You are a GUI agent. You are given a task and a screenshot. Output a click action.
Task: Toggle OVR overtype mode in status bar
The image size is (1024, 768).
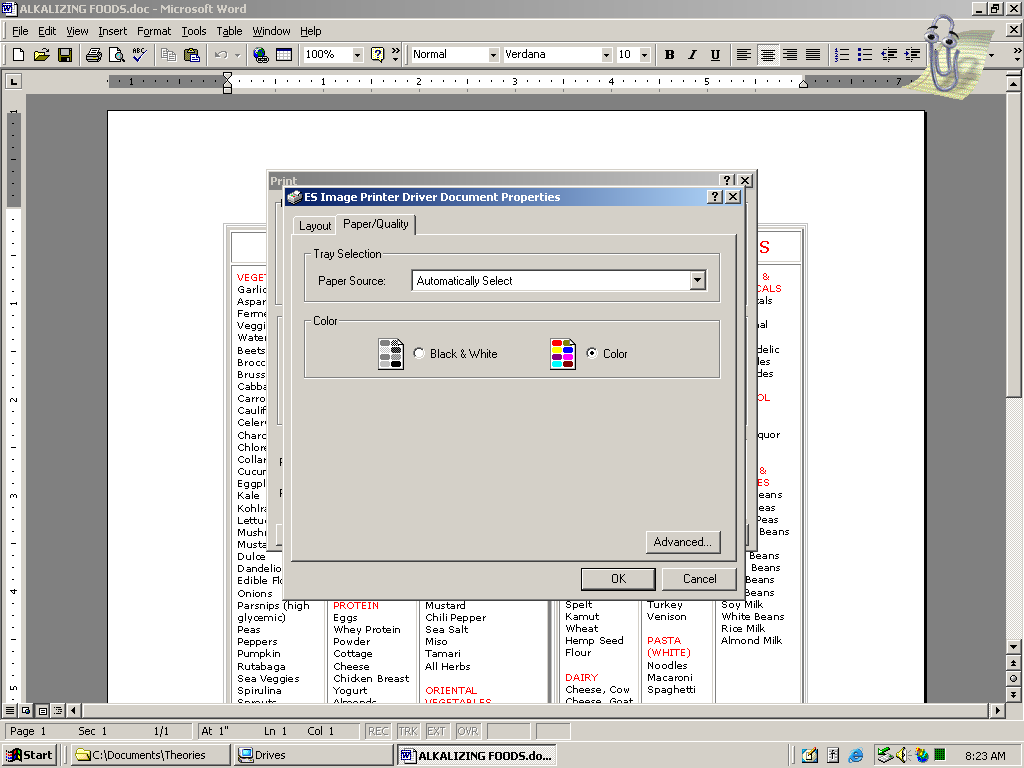(468, 731)
